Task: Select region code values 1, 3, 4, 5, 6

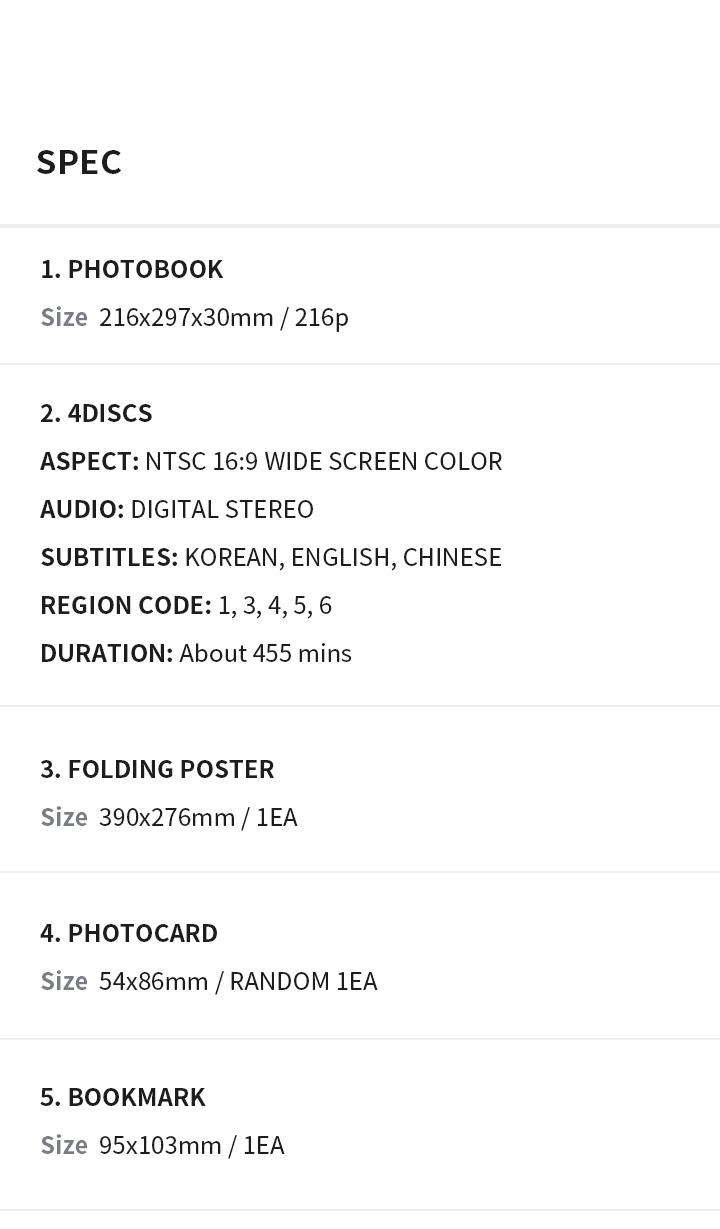Action: tap(275, 605)
